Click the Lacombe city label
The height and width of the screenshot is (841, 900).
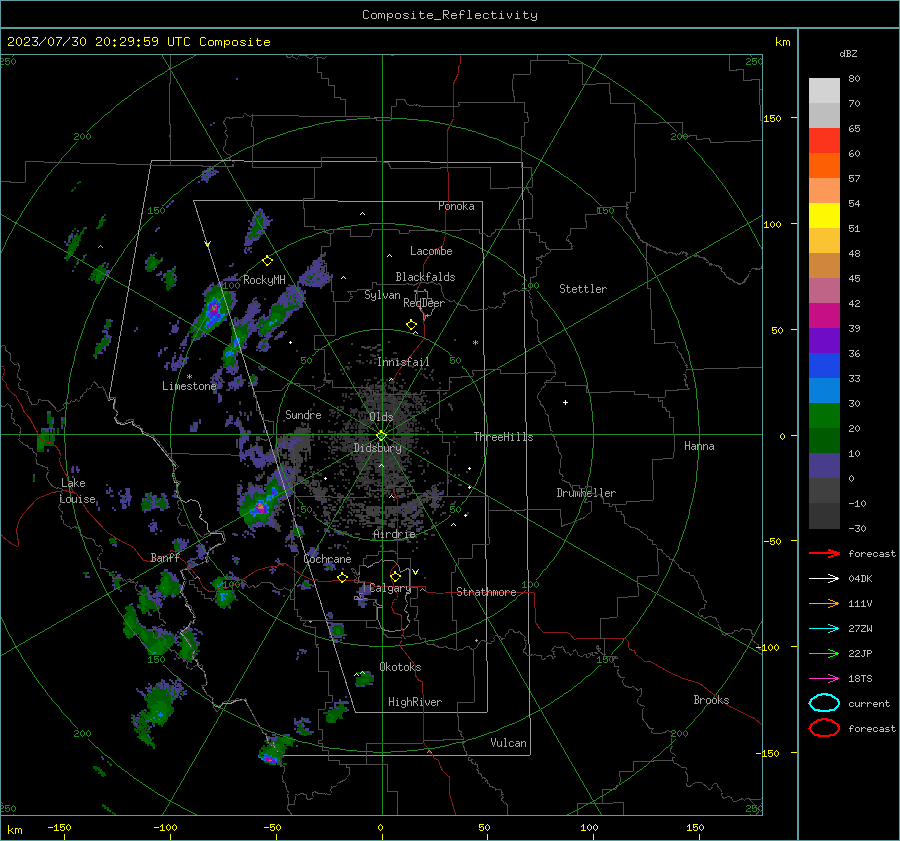point(431,251)
